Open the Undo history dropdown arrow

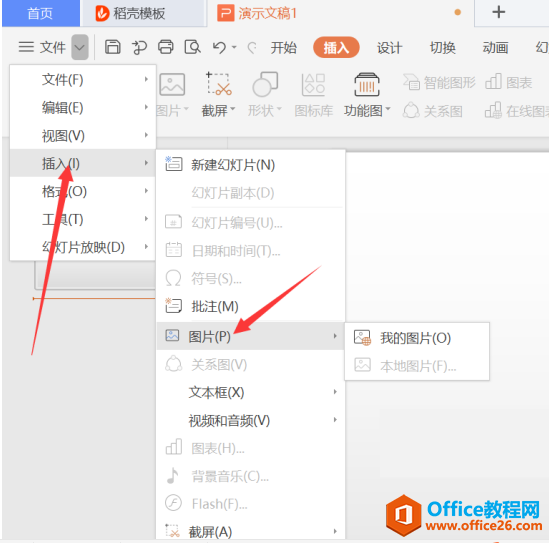coord(234,47)
